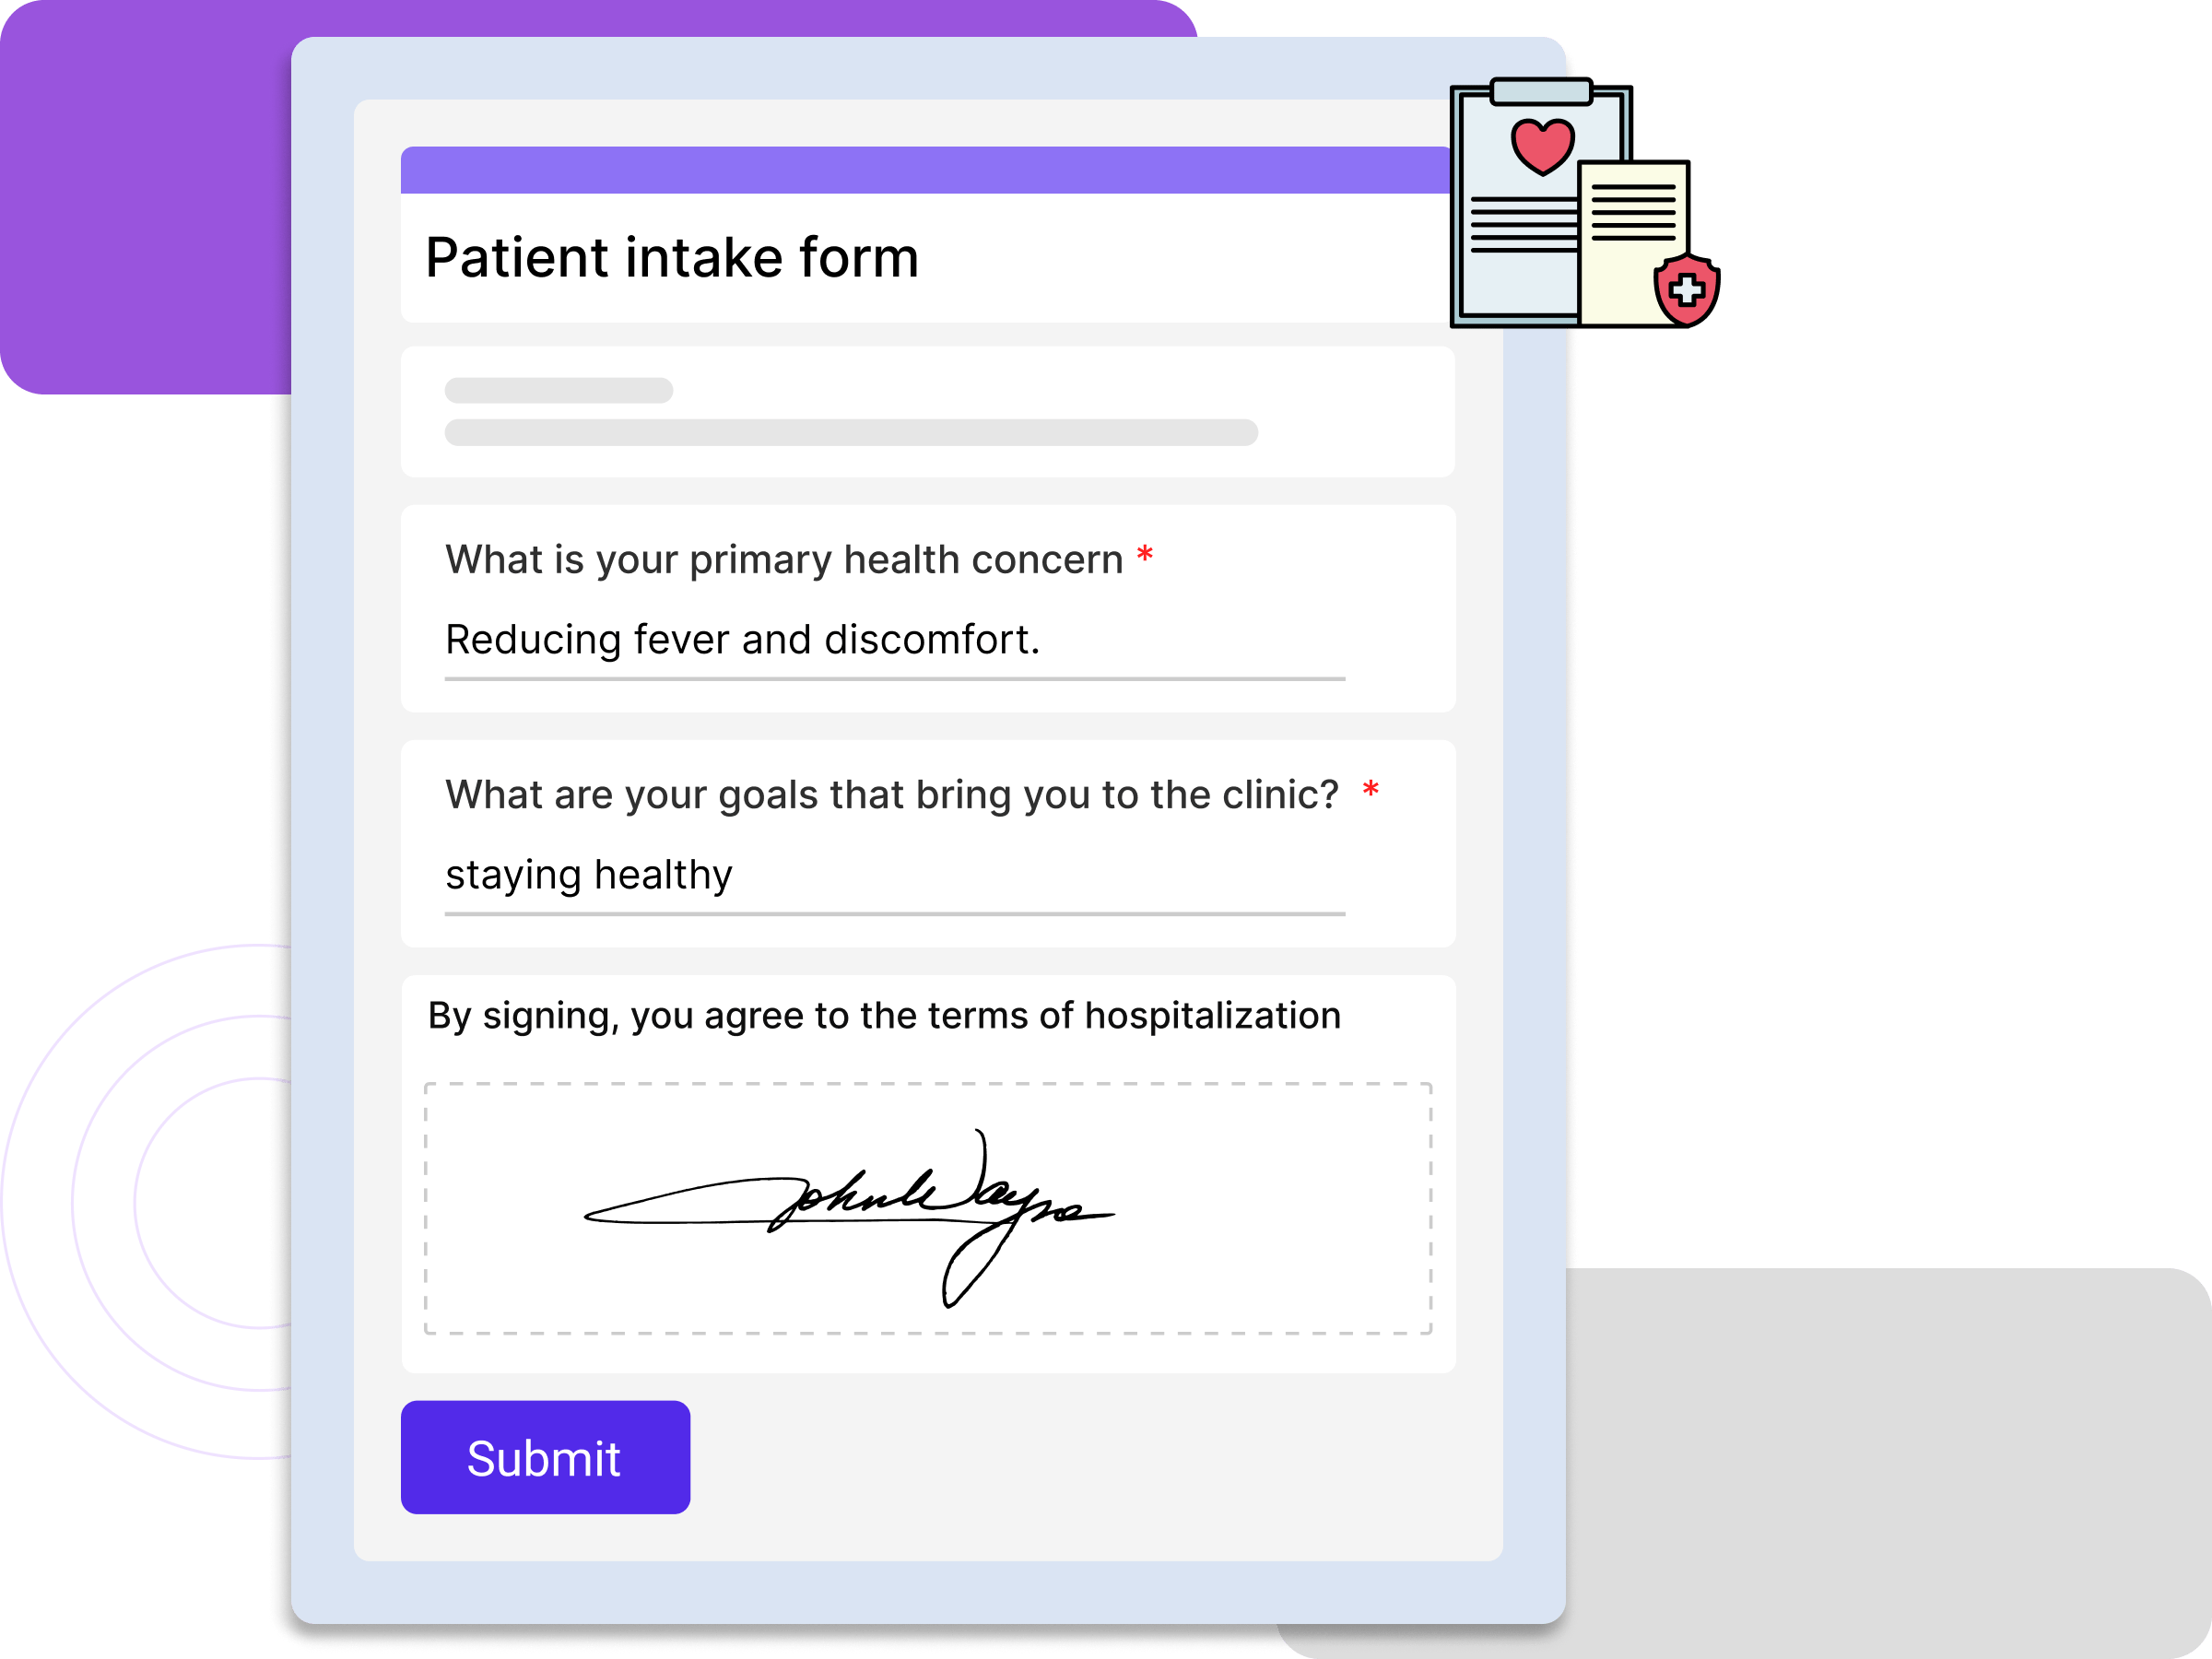Image resolution: width=2212 pixels, height=1659 pixels.
Task: Click the text lines on the blue clipboard
Action: (x=1520, y=225)
